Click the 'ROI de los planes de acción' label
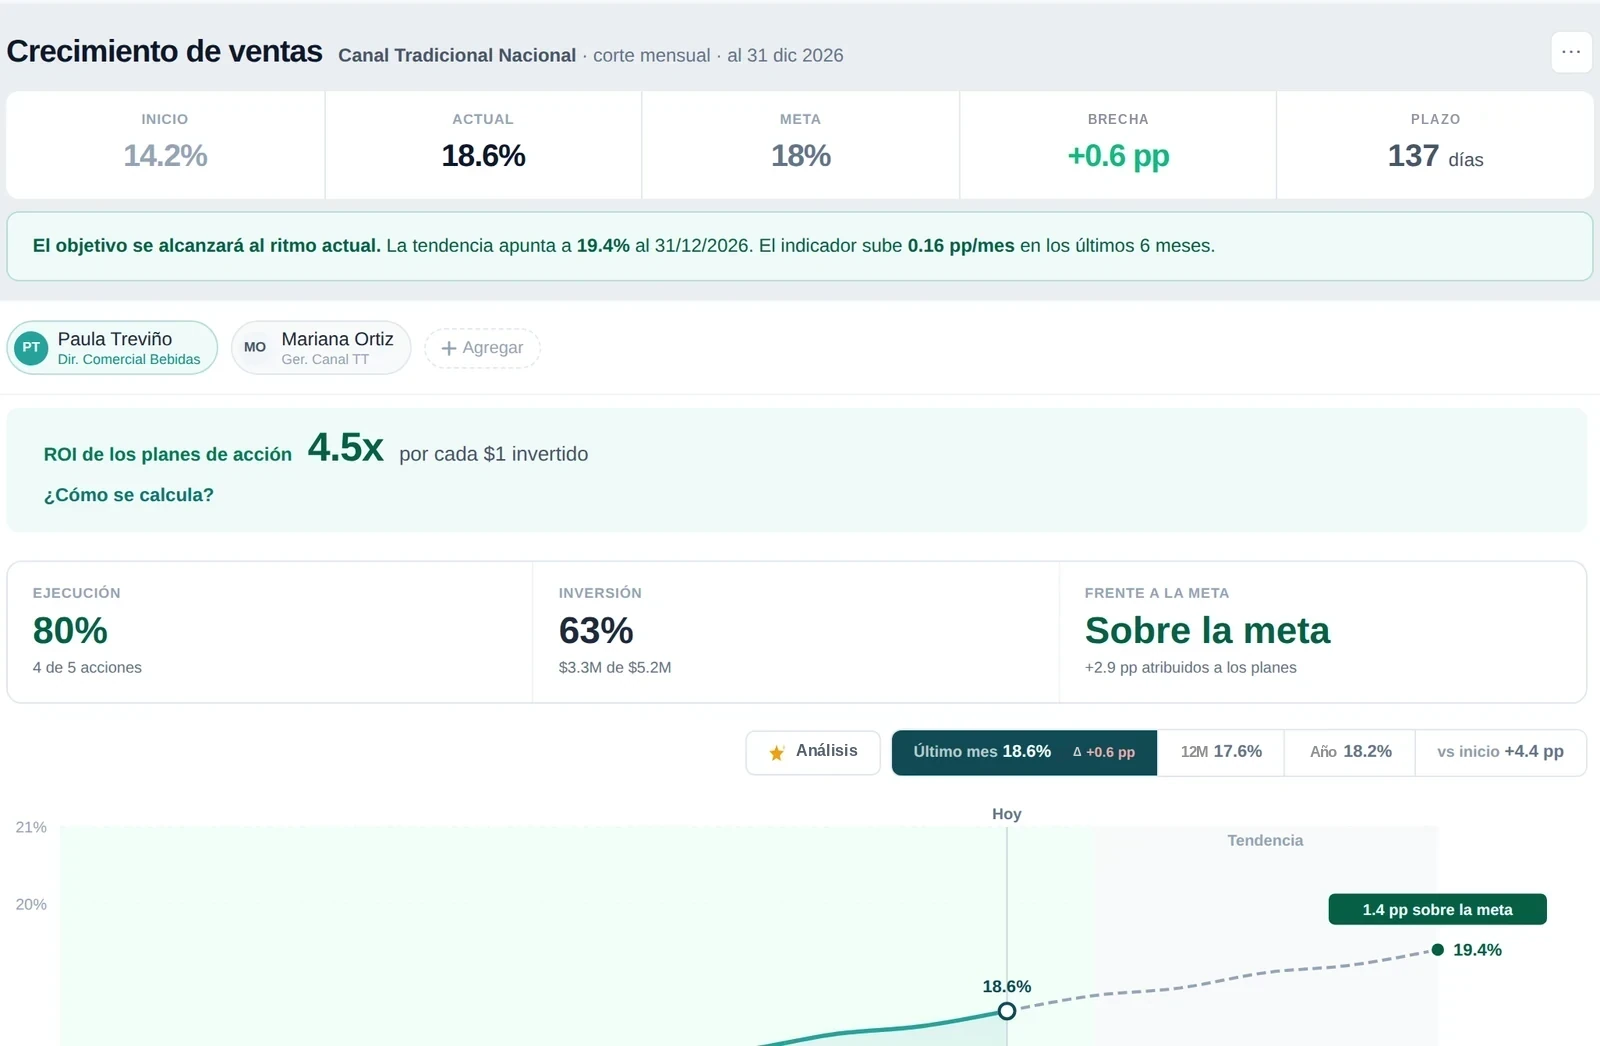 point(168,454)
